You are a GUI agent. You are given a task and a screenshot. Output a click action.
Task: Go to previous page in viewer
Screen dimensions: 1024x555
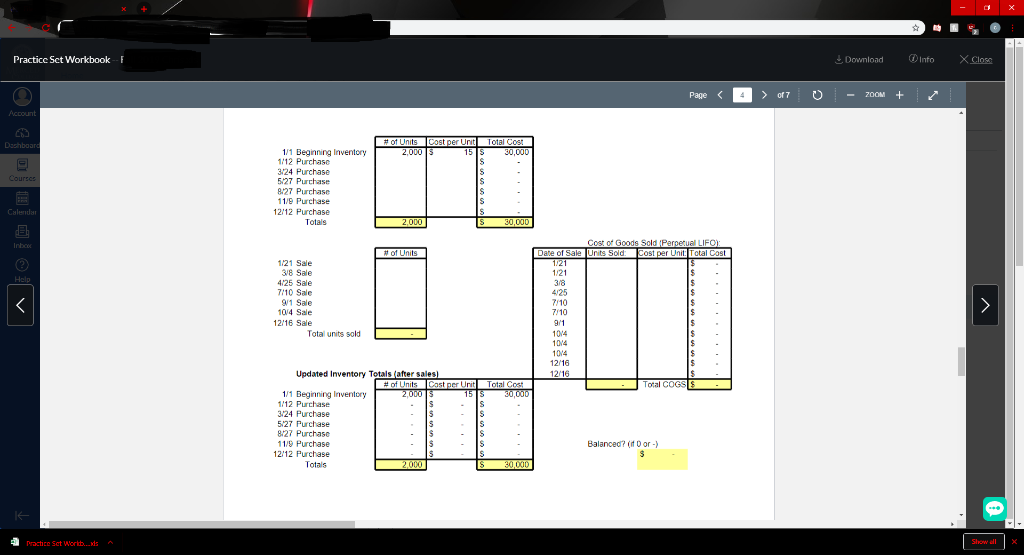pos(720,95)
